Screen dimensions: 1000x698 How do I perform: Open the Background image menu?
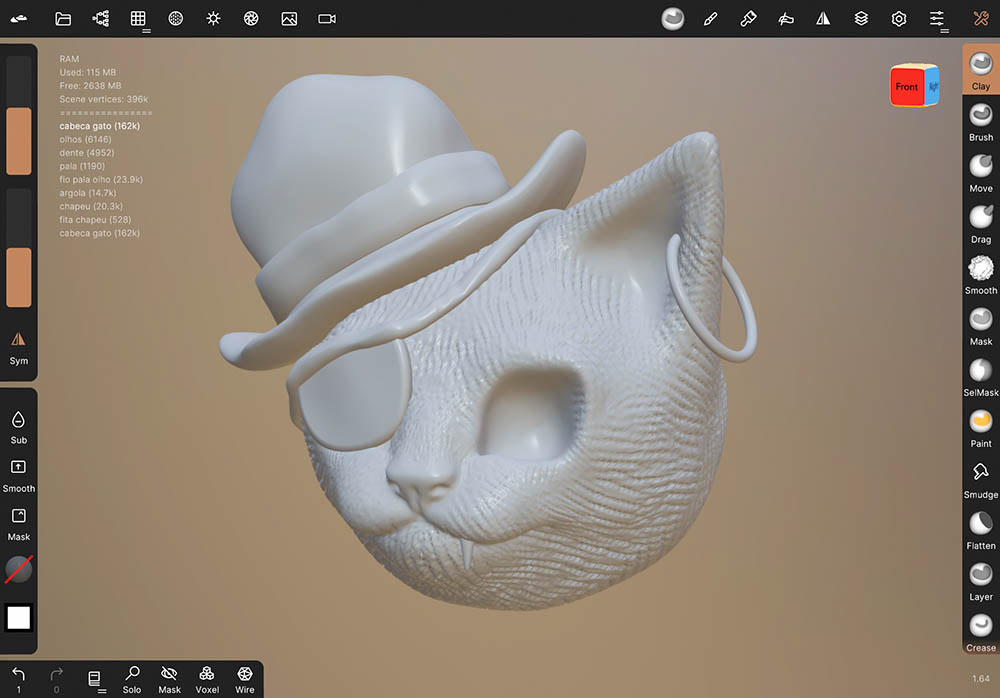click(x=289, y=19)
